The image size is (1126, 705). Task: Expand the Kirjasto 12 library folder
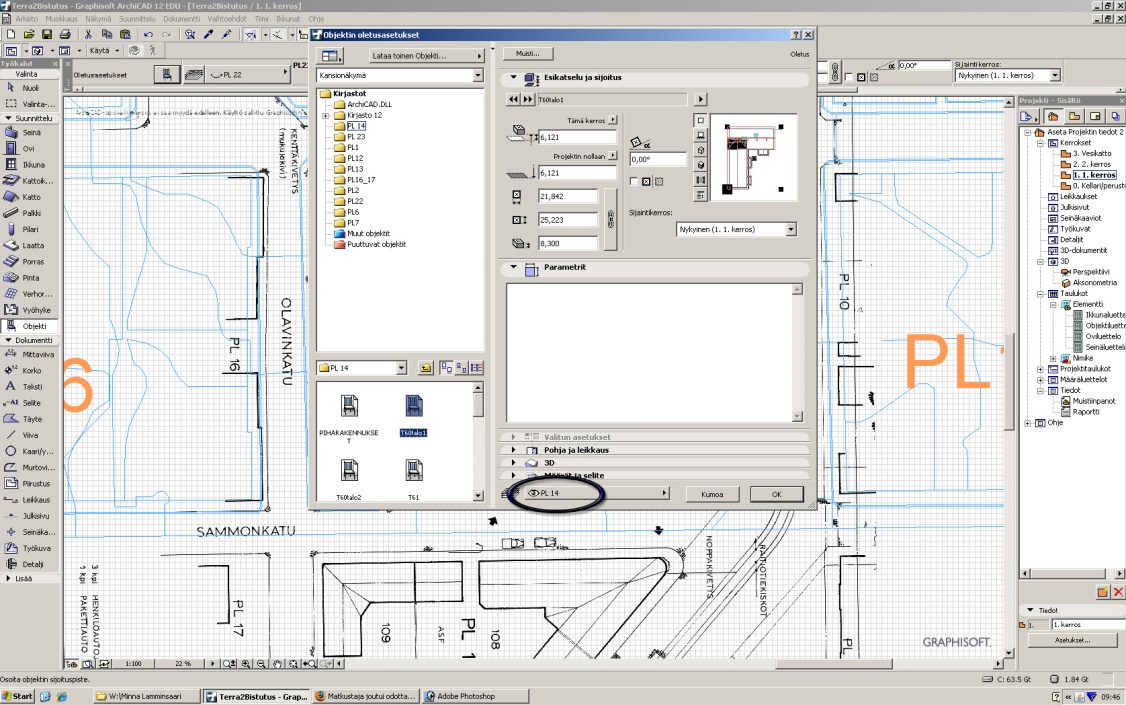325,116
